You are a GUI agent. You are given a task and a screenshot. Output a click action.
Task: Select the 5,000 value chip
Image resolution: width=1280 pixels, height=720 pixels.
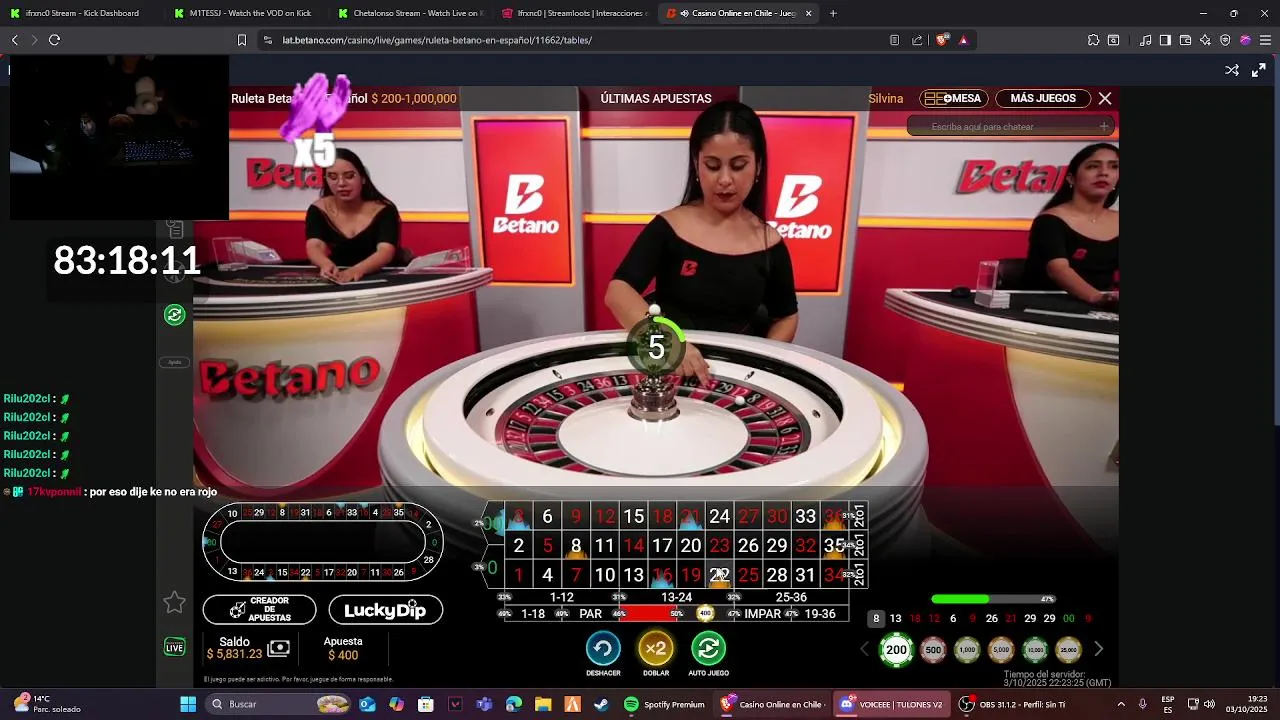[x=1001, y=650]
